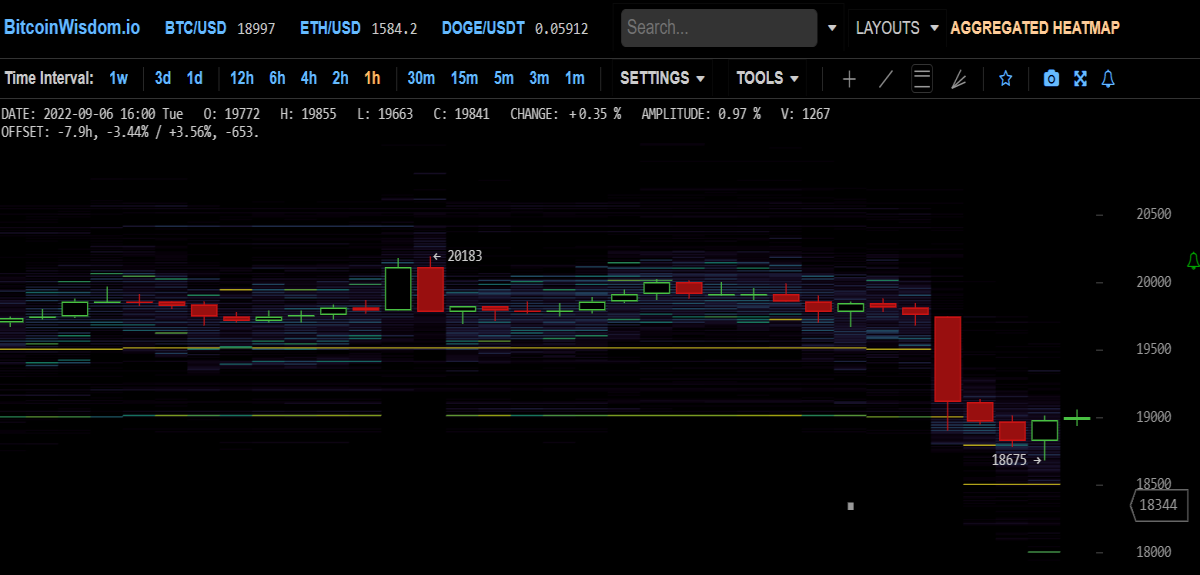Set time interval to 4h
Viewport: 1200px width, 575px height.
pyautogui.click(x=309, y=78)
